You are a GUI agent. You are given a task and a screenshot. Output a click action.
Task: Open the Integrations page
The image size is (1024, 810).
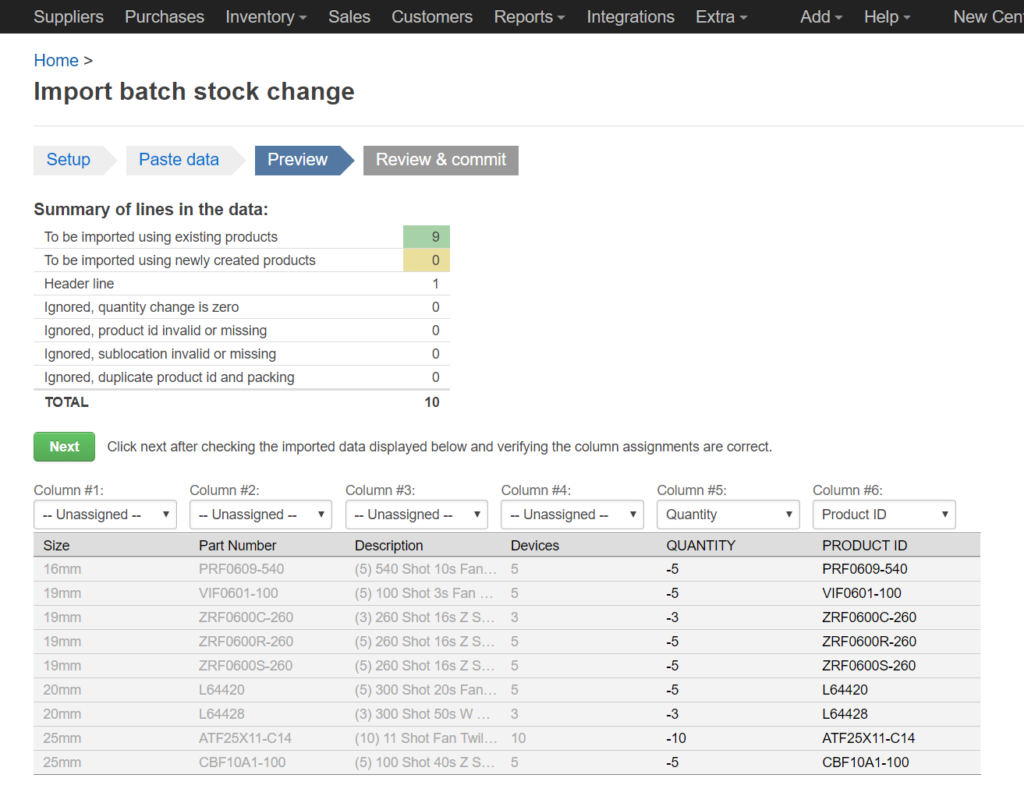[x=630, y=17]
